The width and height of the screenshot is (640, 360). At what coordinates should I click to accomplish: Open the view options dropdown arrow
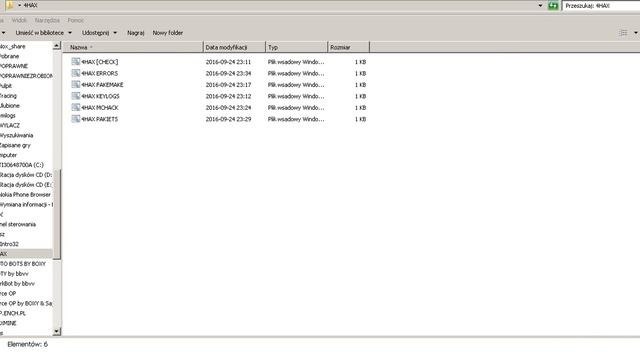click(x=636, y=33)
